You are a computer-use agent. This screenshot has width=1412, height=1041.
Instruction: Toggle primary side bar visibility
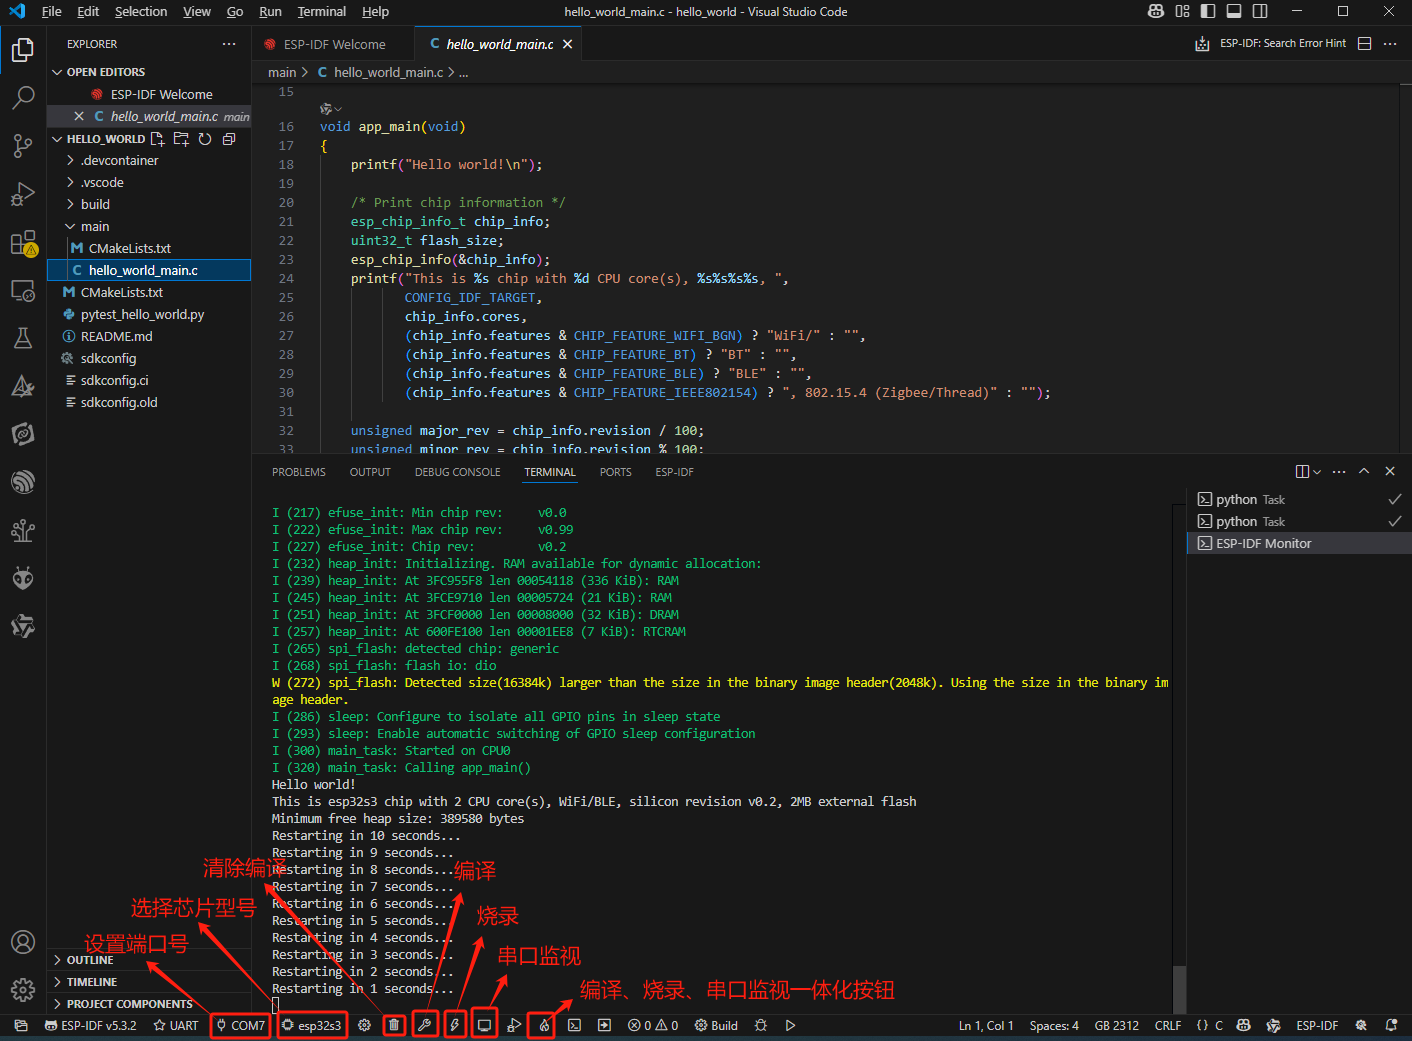(1208, 11)
